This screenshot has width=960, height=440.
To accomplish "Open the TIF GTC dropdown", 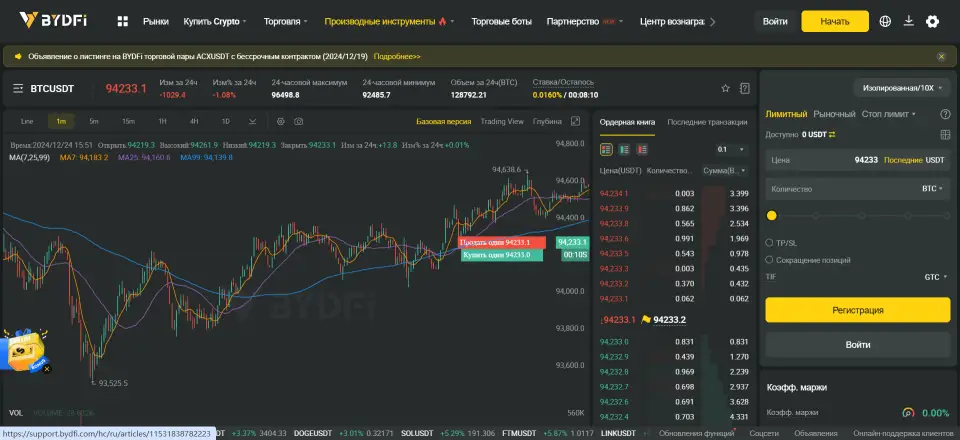I will coord(936,277).
